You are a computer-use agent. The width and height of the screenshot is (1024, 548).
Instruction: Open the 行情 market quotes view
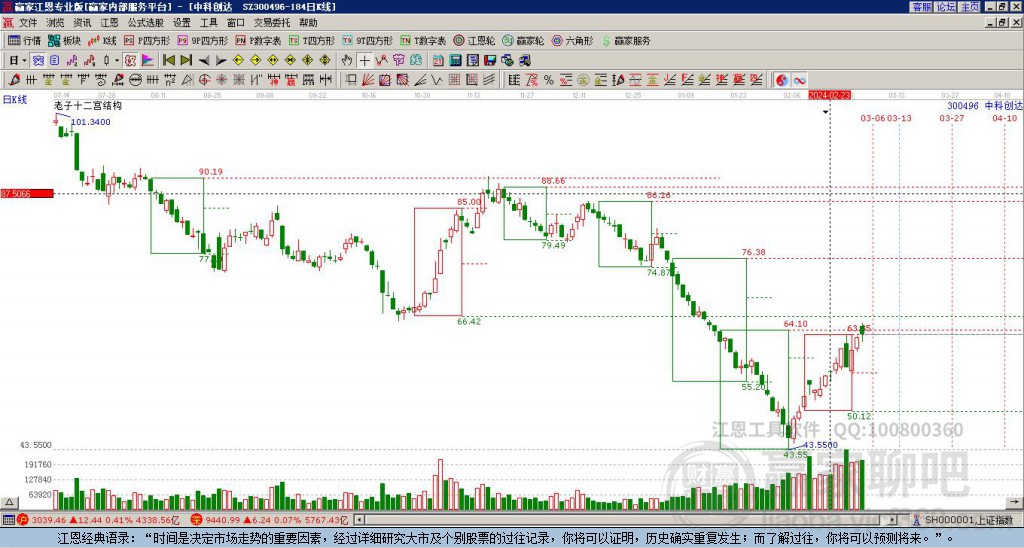(24, 40)
